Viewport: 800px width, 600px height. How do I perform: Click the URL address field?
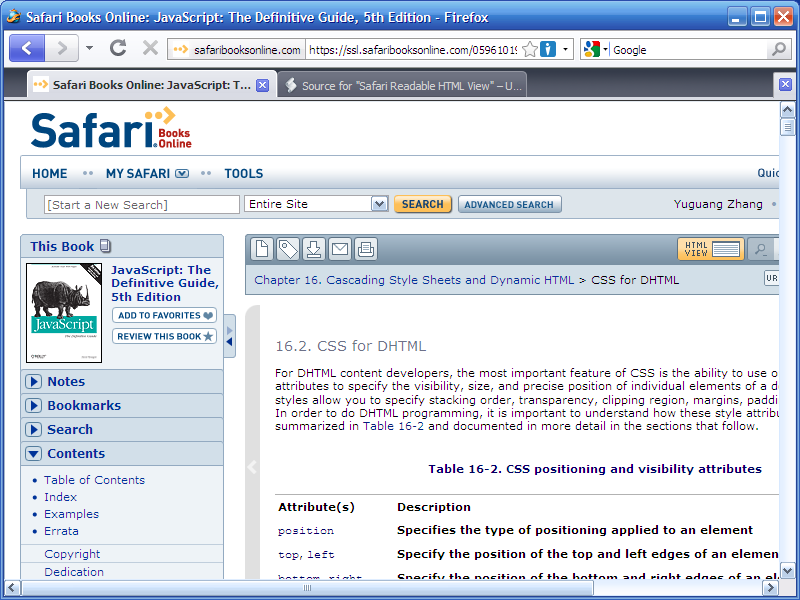point(412,49)
